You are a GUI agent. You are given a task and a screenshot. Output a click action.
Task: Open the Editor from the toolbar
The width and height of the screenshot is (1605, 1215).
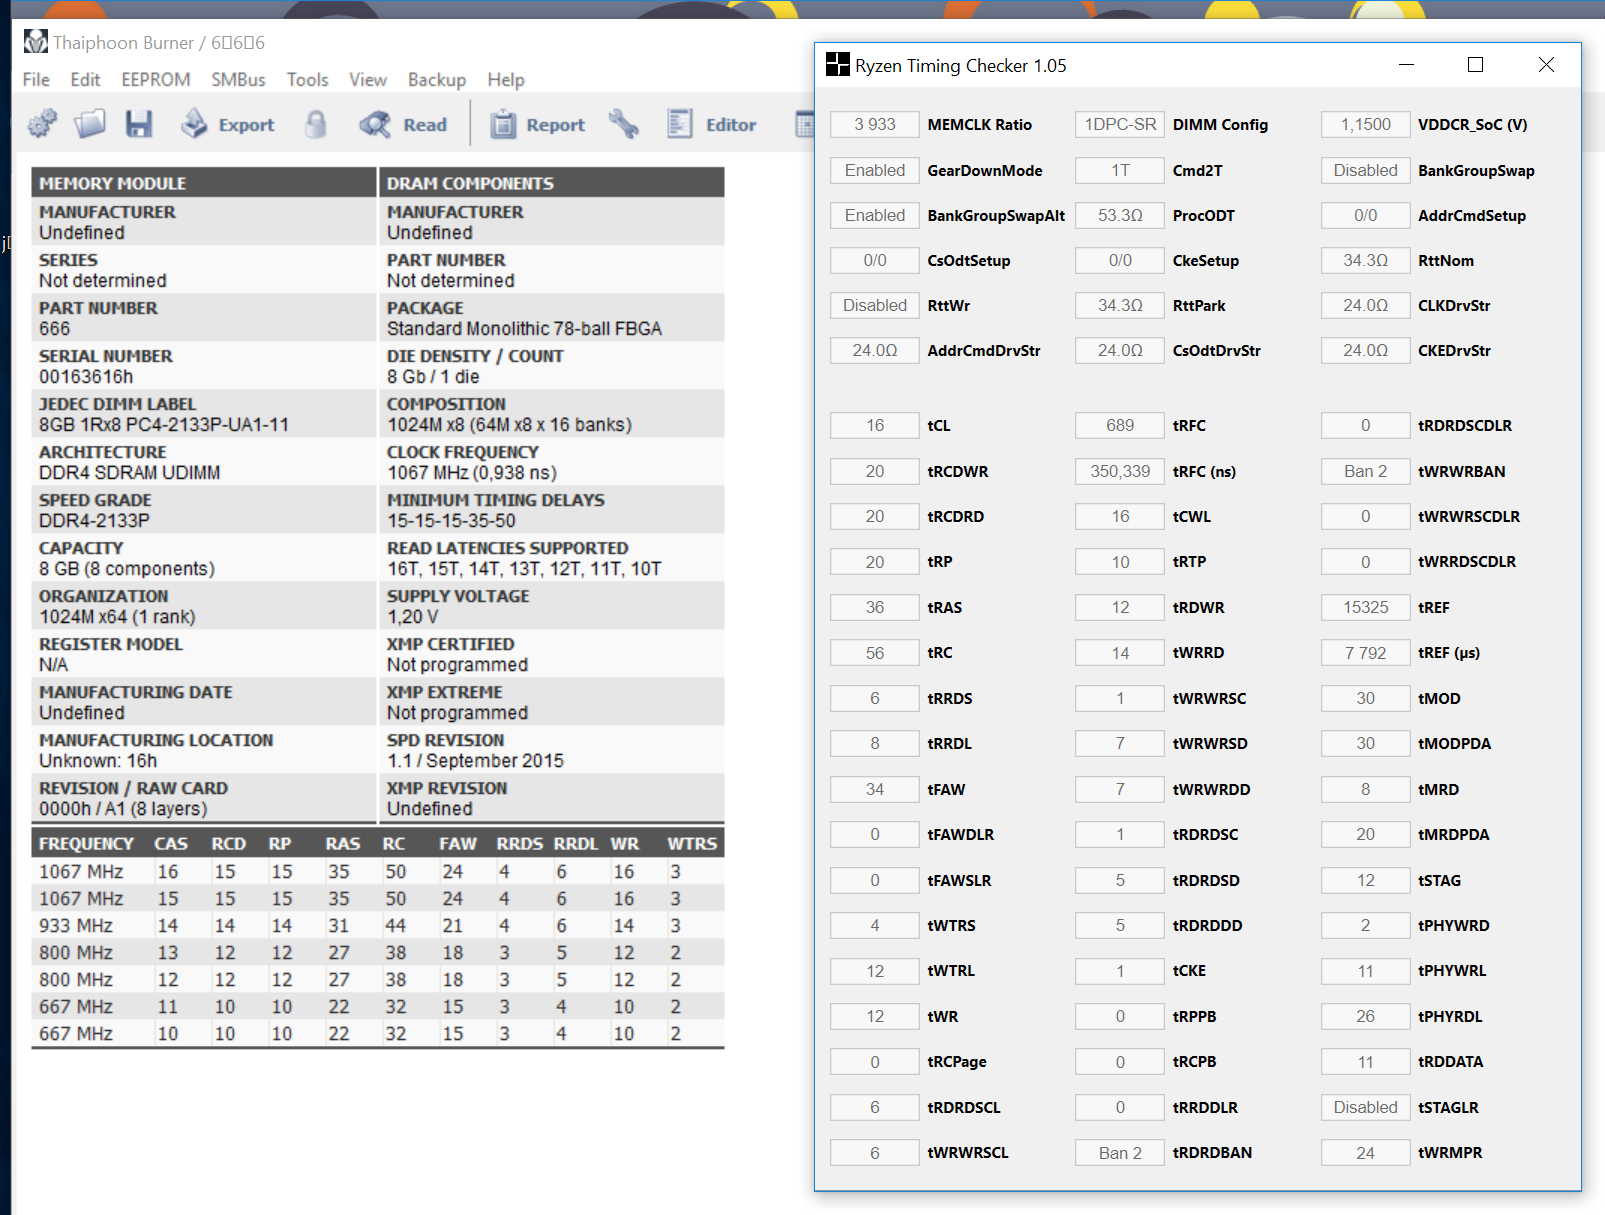tap(712, 124)
